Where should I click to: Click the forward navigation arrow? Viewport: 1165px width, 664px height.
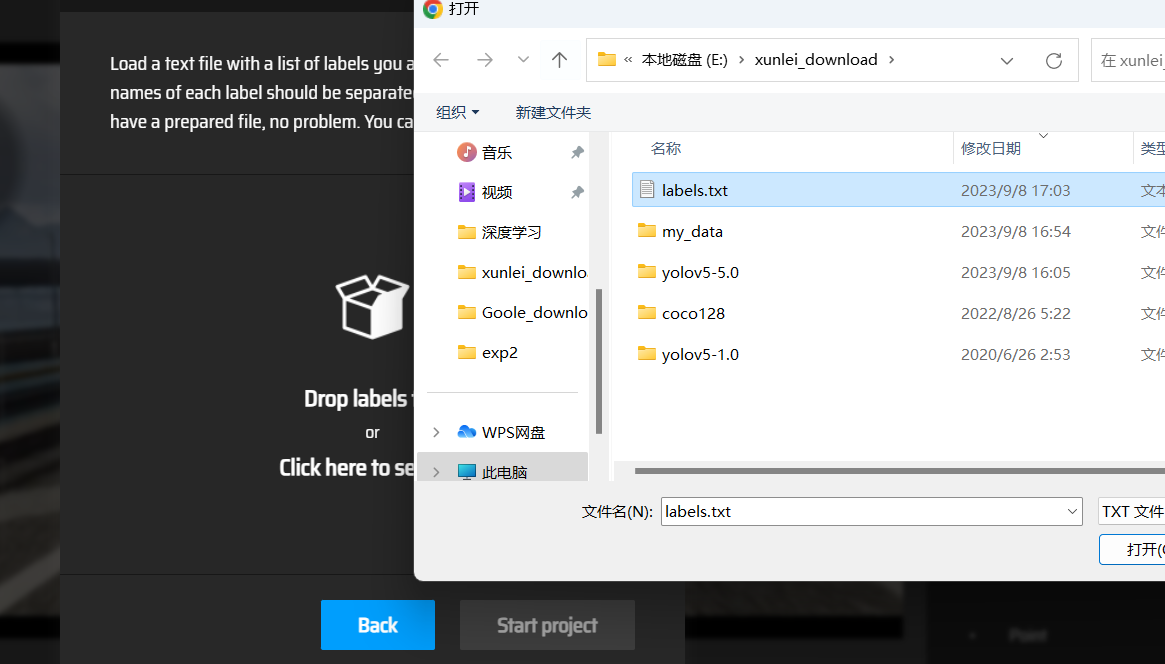tap(484, 60)
